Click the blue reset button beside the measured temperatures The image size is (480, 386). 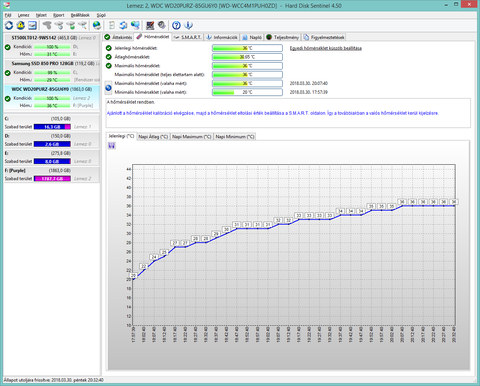[x=108, y=88]
